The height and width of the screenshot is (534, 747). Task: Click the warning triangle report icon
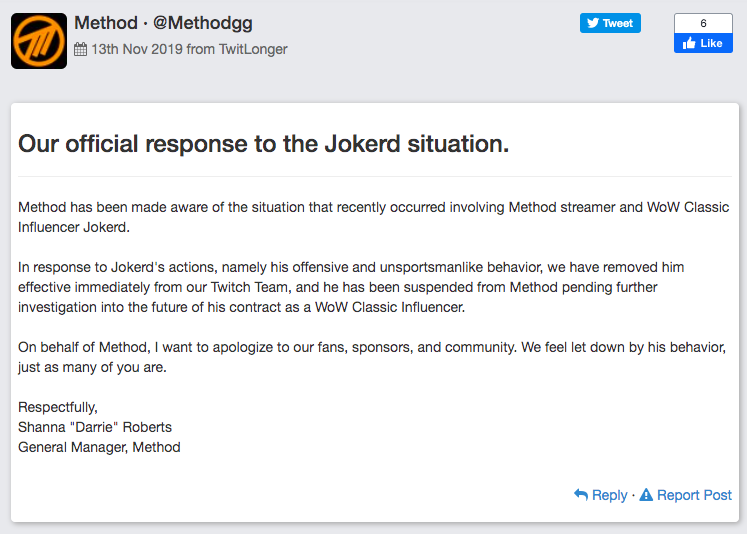tap(646, 495)
